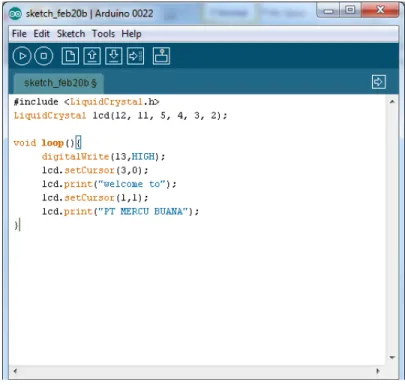Viewport: 405px width, 385px height.
Task: Click the Save sketch arrow-down icon
Action: (114, 56)
